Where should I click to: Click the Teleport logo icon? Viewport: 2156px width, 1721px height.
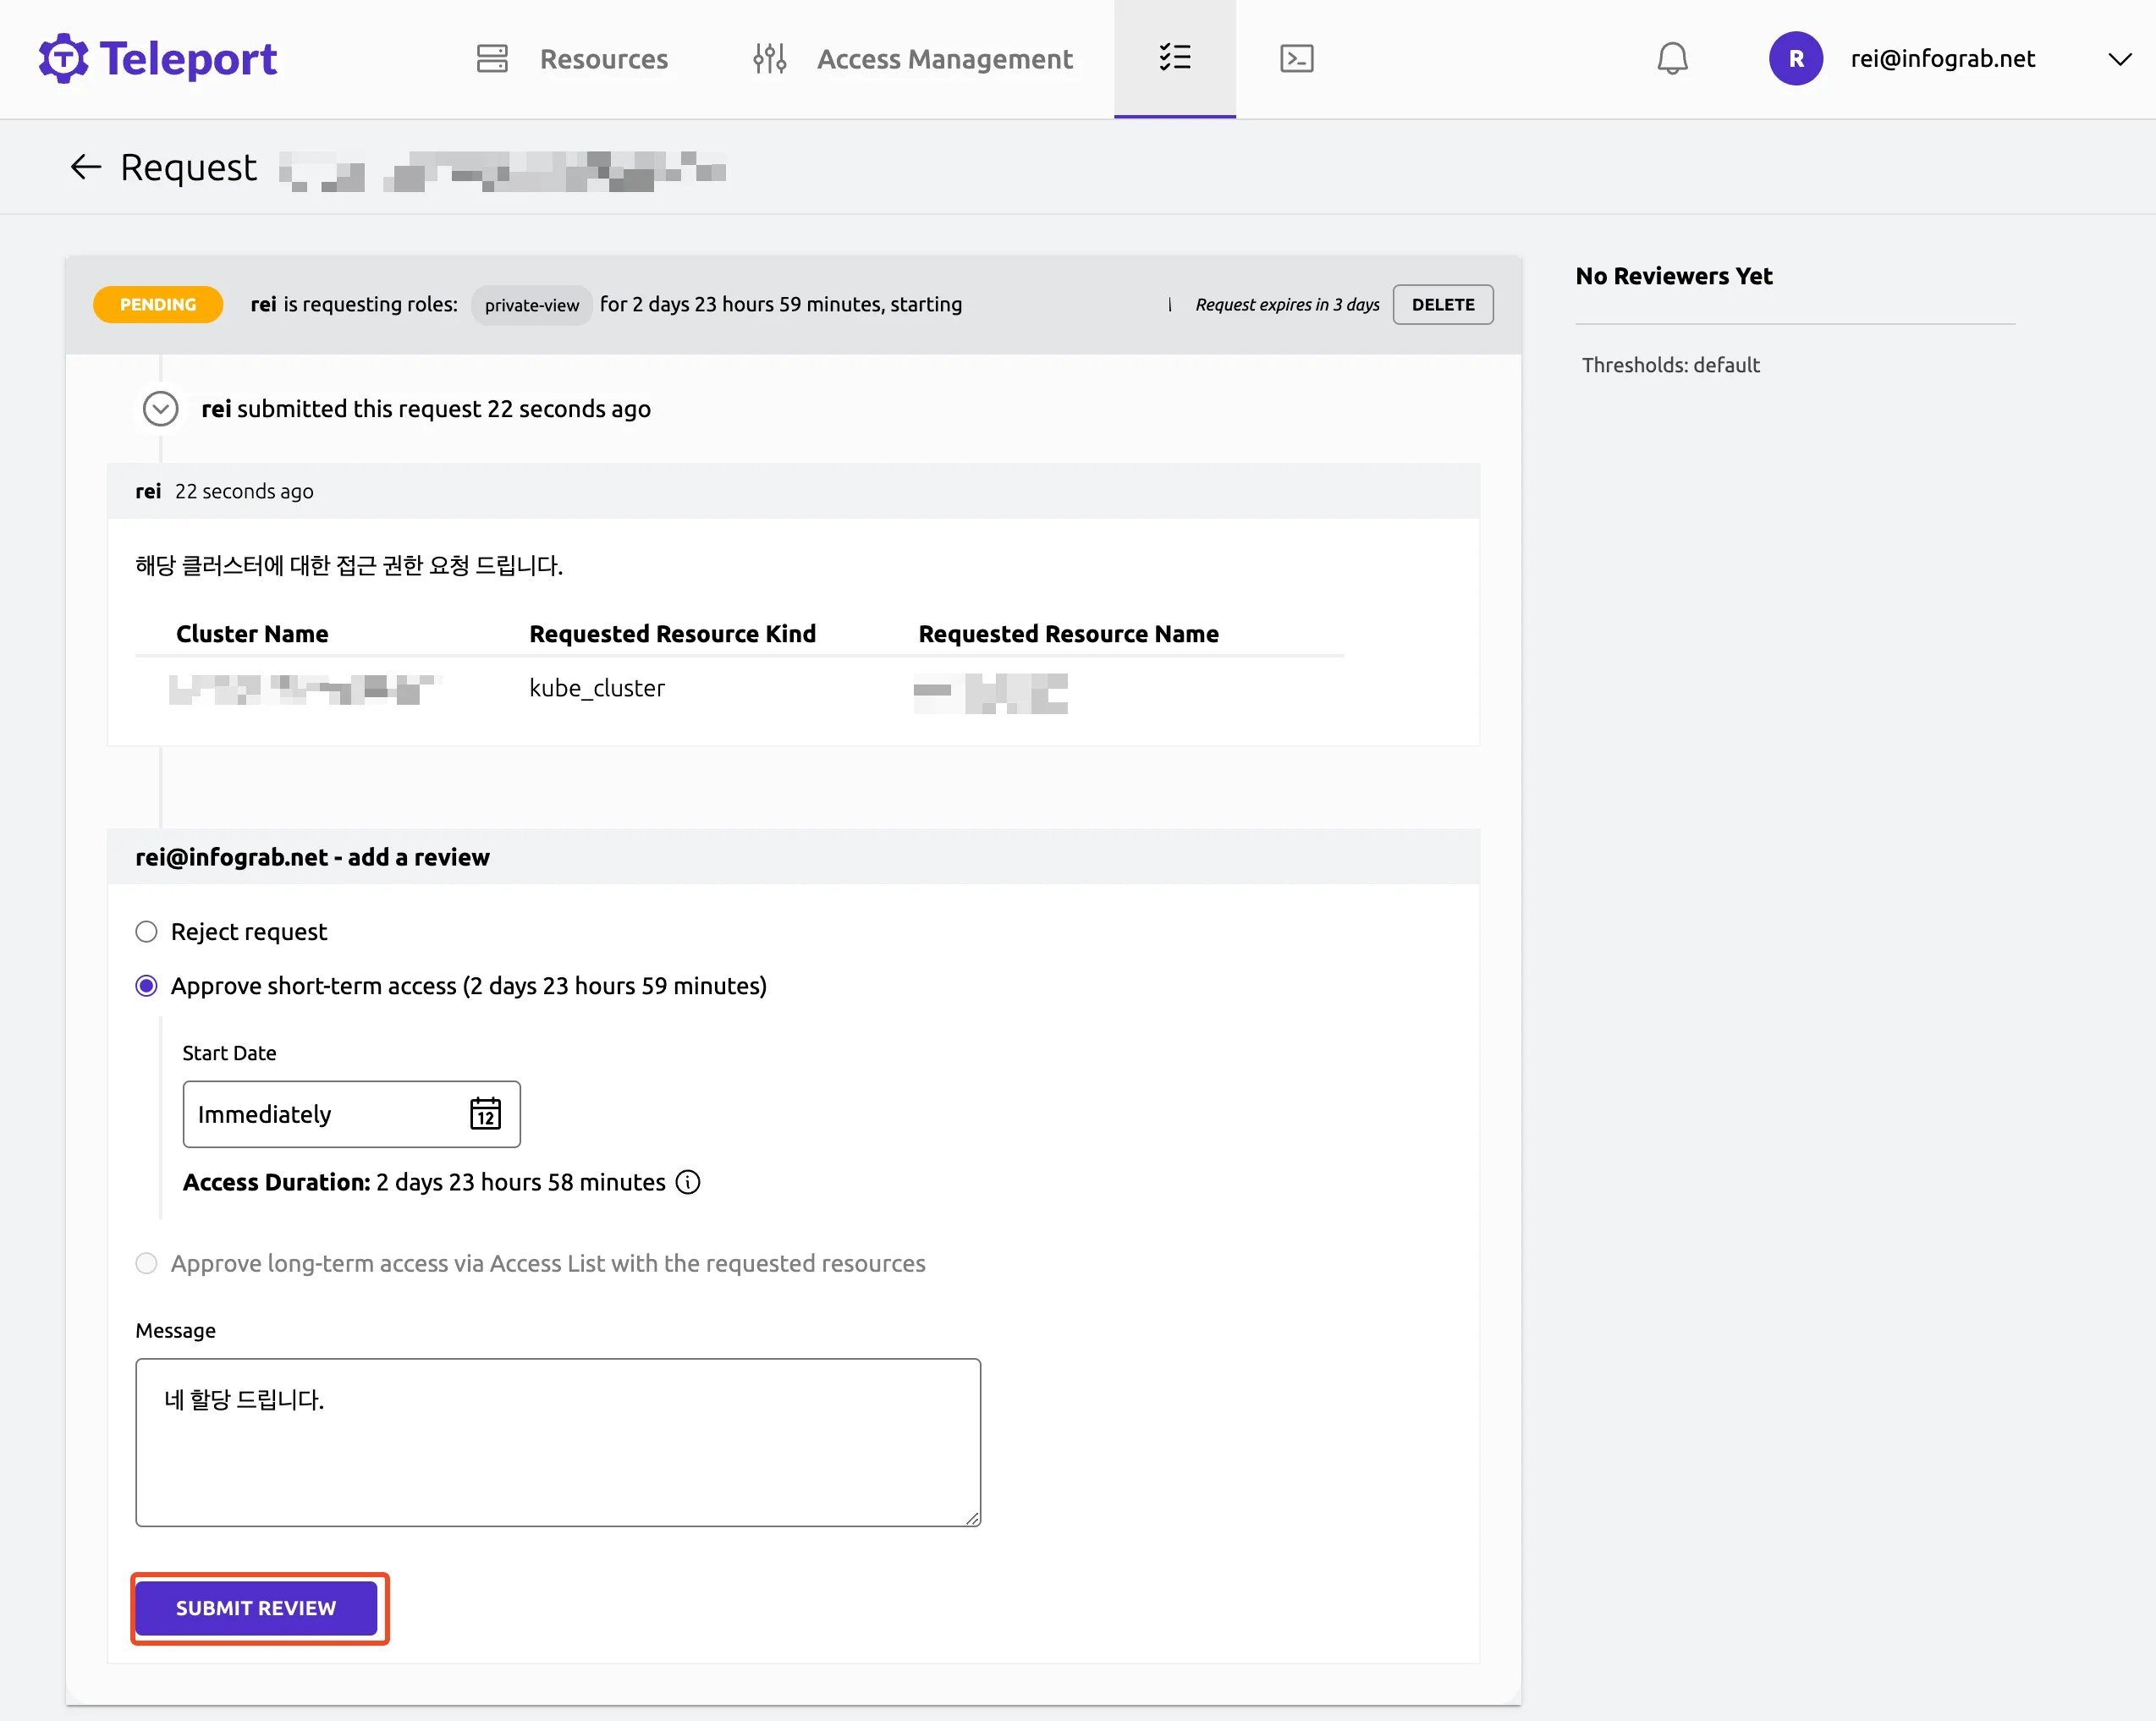[63, 59]
